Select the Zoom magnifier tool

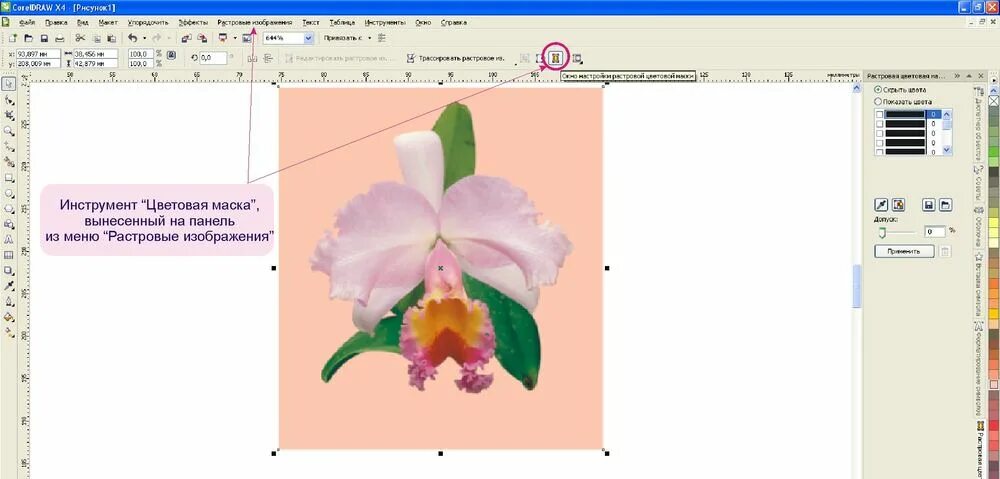[9, 131]
